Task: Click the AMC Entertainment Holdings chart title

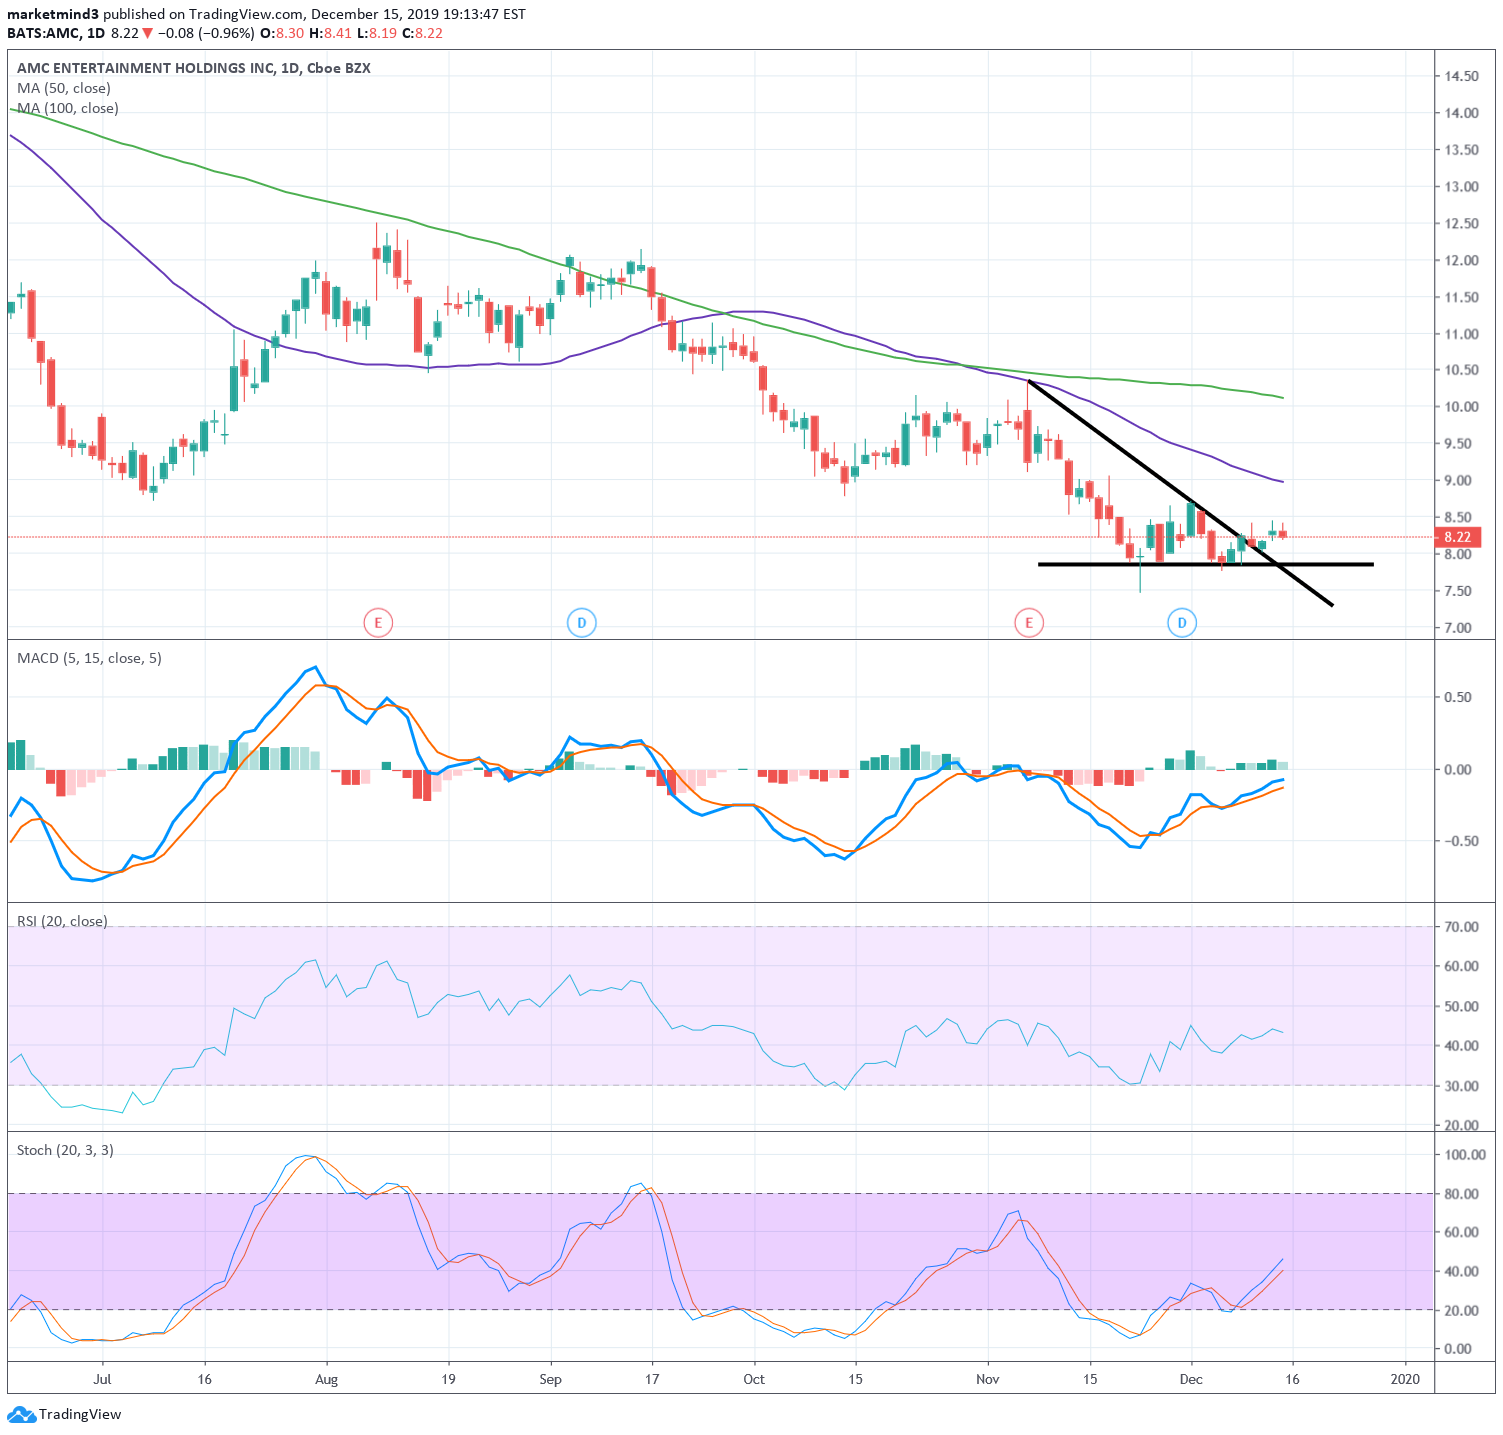Action: [193, 68]
